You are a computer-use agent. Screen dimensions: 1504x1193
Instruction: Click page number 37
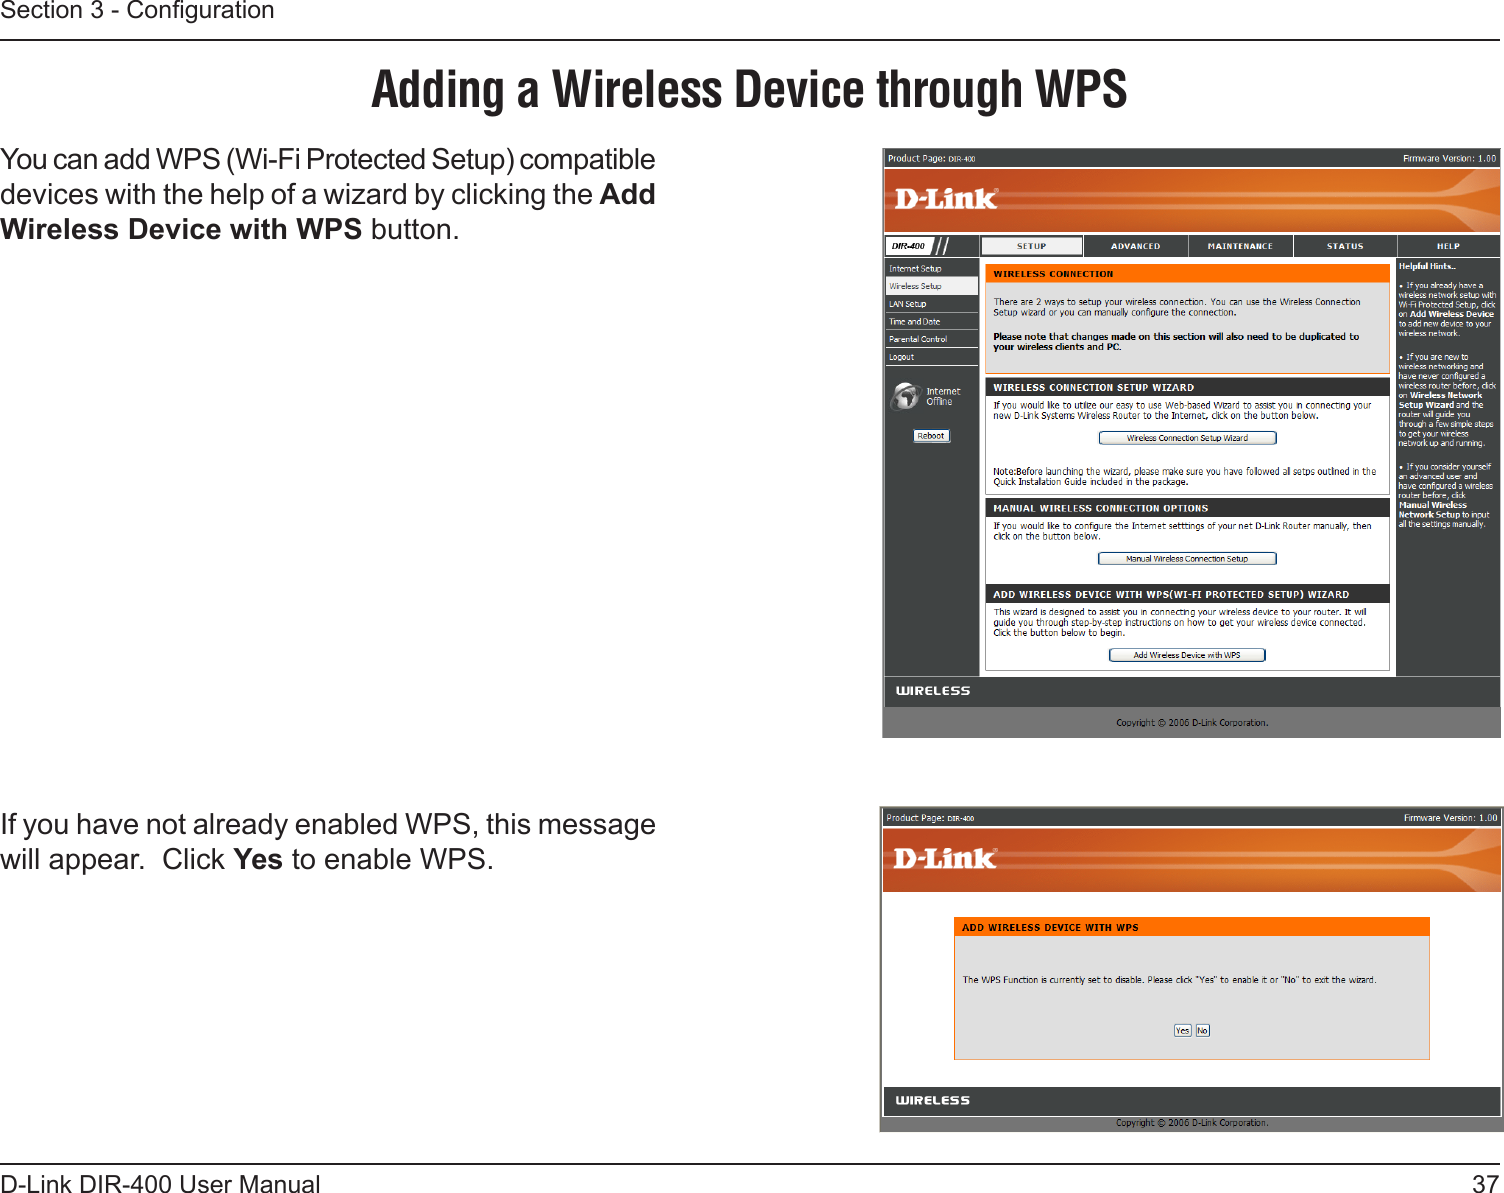point(1485,1183)
